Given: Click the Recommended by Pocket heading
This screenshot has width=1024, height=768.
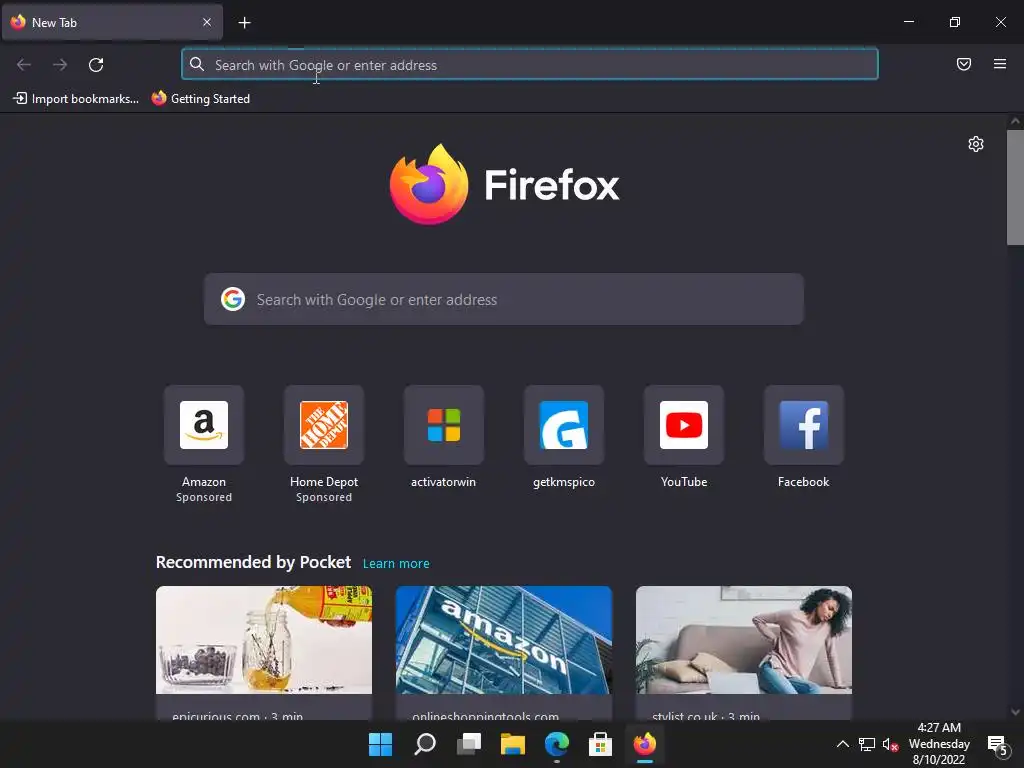Looking at the screenshot, I should click(x=253, y=562).
